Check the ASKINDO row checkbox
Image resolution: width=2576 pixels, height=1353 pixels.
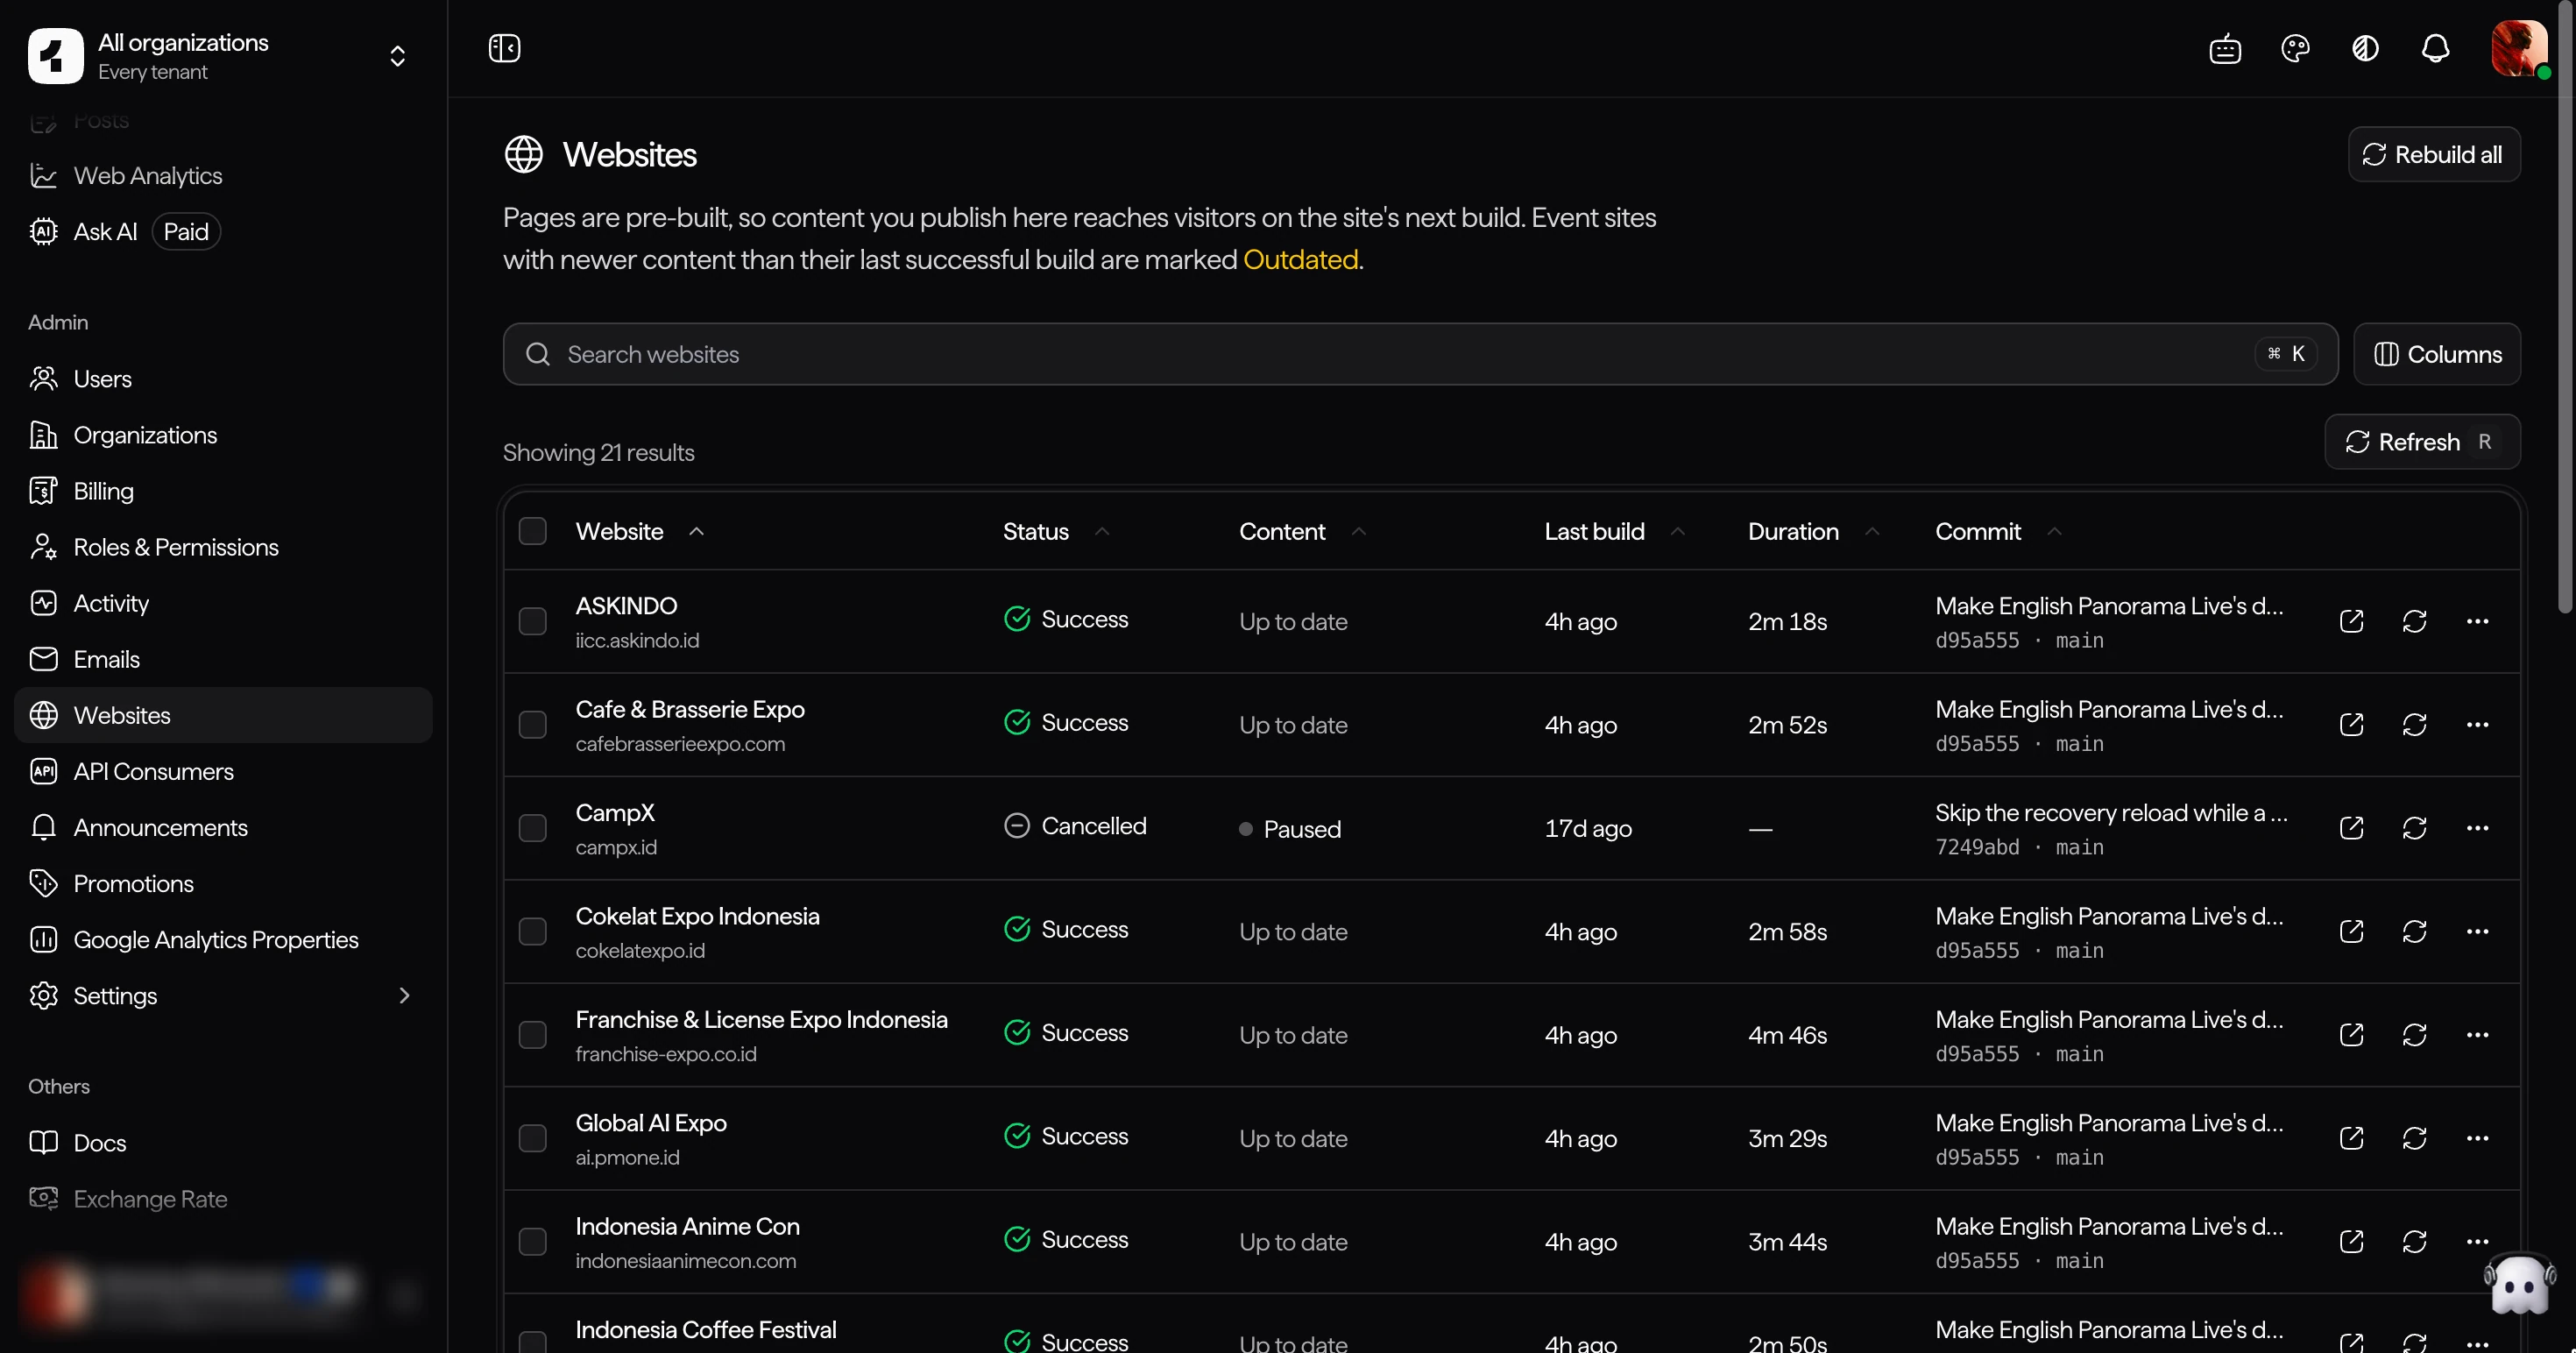pyautogui.click(x=532, y=621)
